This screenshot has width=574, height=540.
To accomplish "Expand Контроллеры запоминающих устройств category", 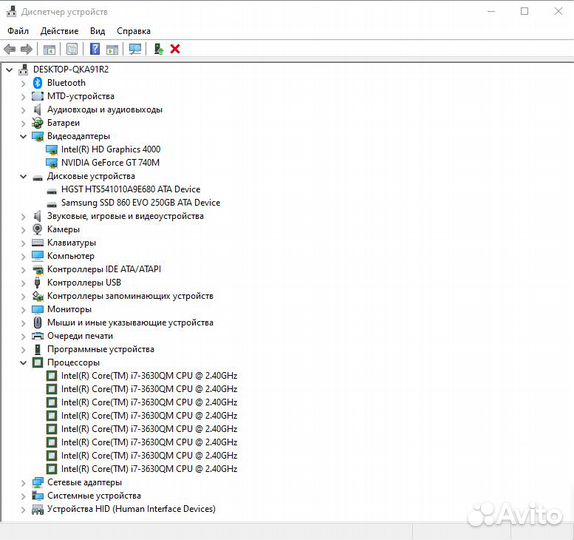I will pyautogui.click(x=23, y=297).
